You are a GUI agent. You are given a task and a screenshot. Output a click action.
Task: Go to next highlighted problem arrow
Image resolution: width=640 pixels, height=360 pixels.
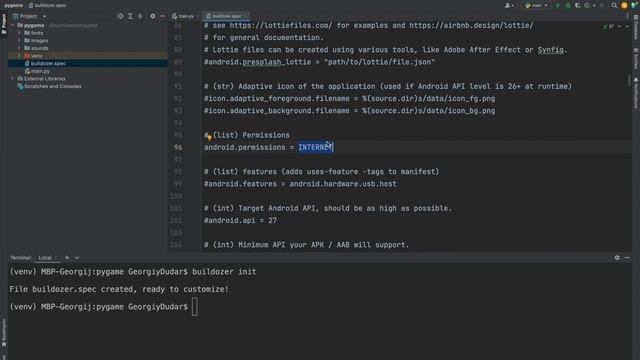pyautogui.click(x=627, y=26)
